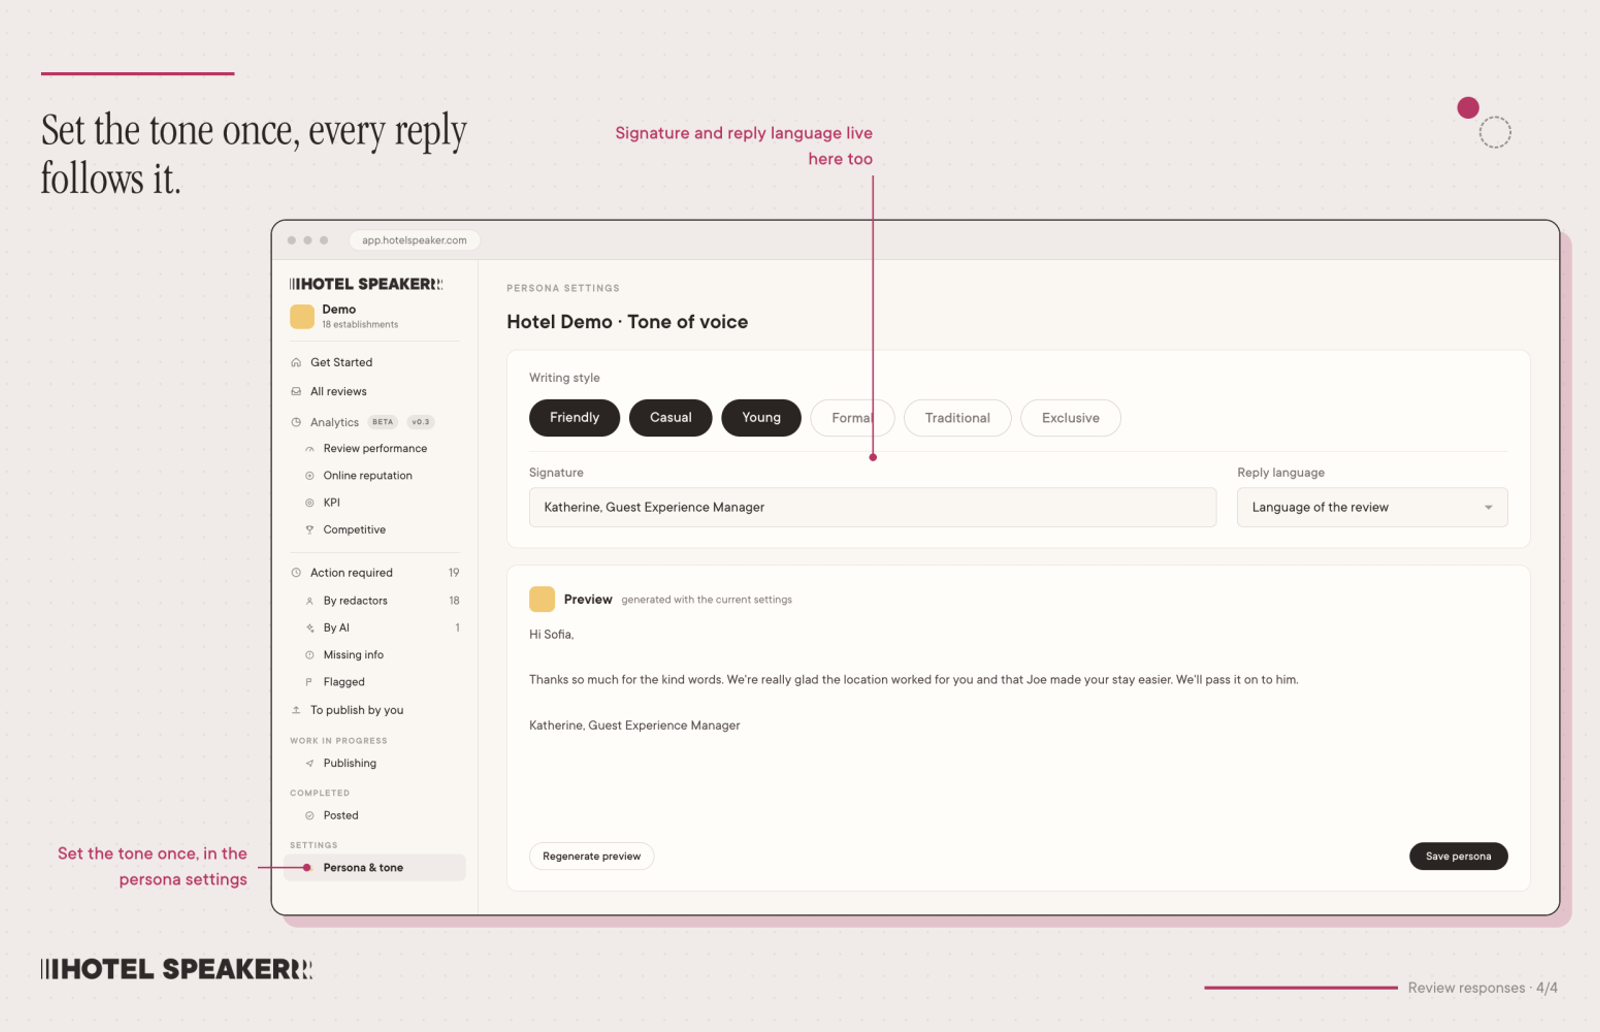Viewport: 1600px width, 1032px height.
Task: Click the Posted checkmark icon
Action: (310, 816)
